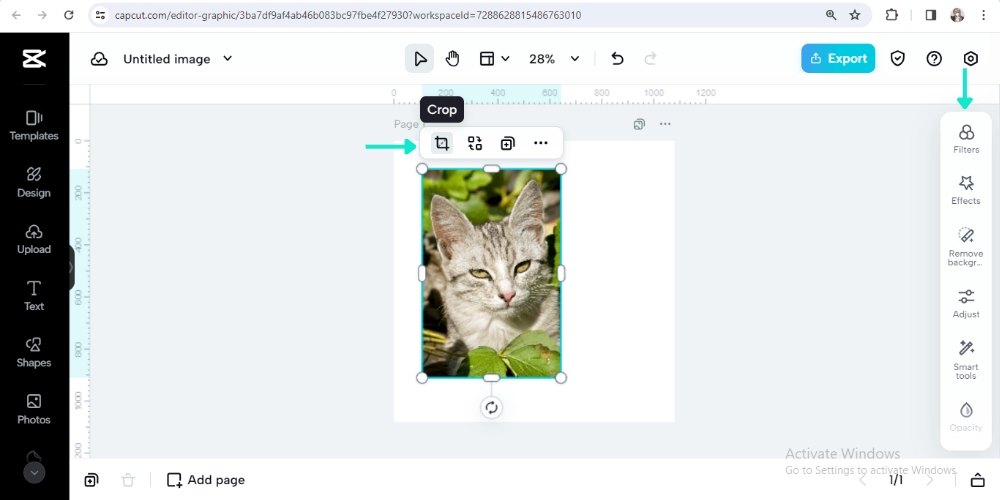1000x500 pixels.
Task: Go to the next page arrow
Action: [929, 480]
